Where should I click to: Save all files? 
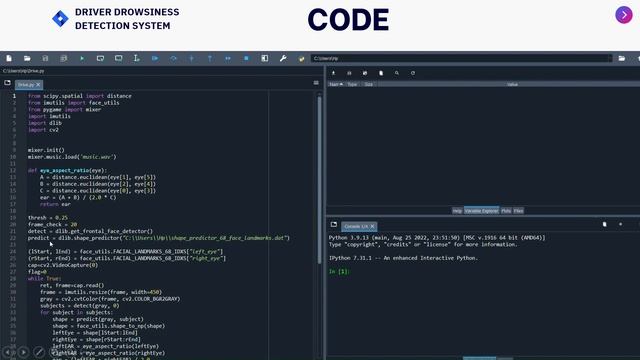click(64, 58)
